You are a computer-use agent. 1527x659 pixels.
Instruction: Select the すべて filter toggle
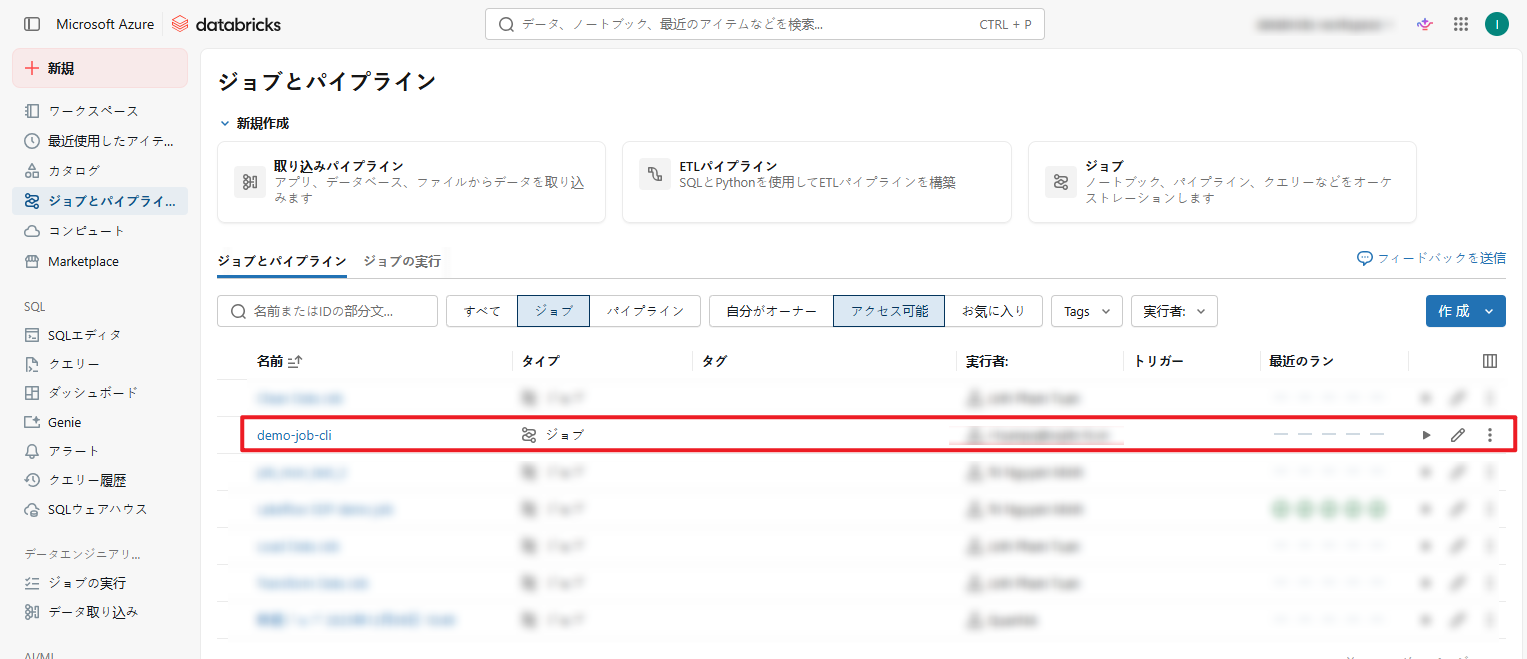pyautogui.click(x=482, y=311)
